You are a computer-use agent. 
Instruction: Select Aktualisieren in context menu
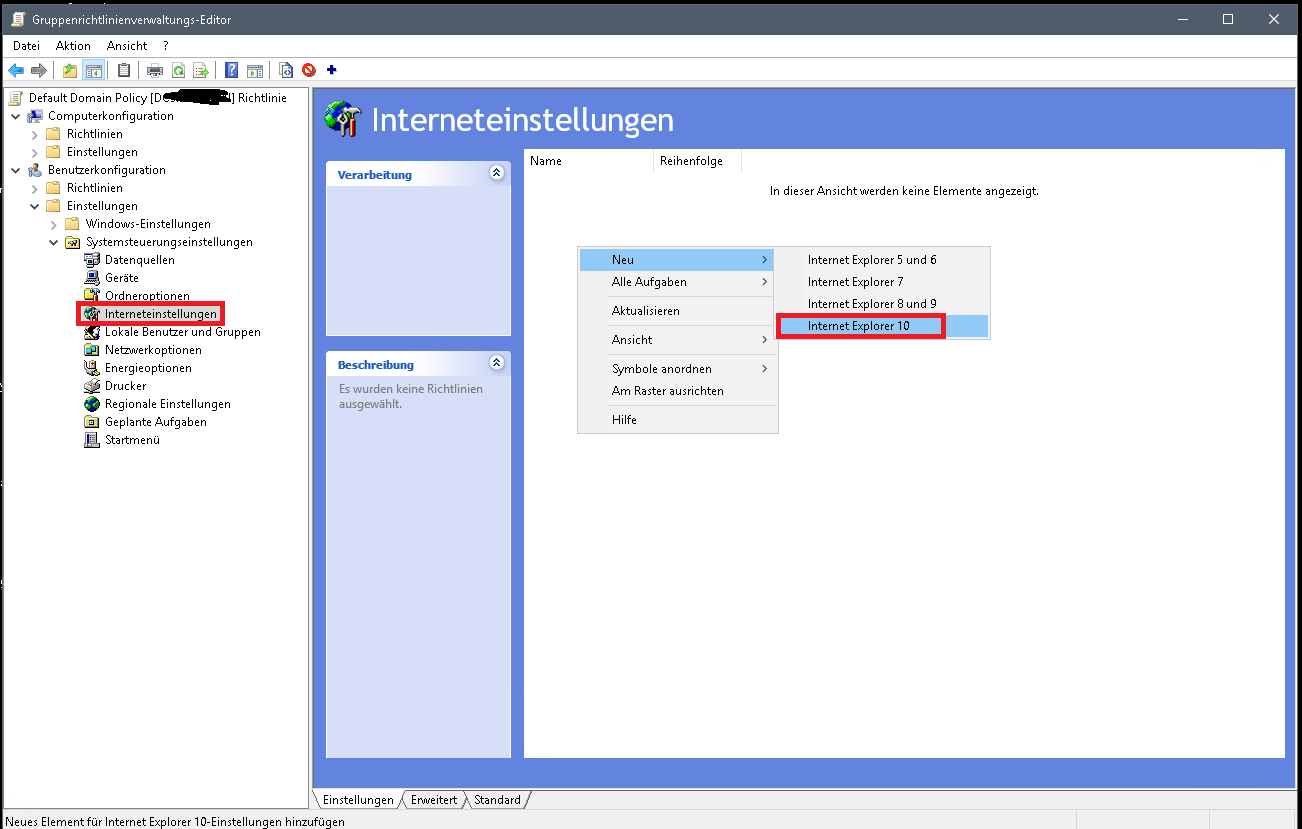pos(678,311)
